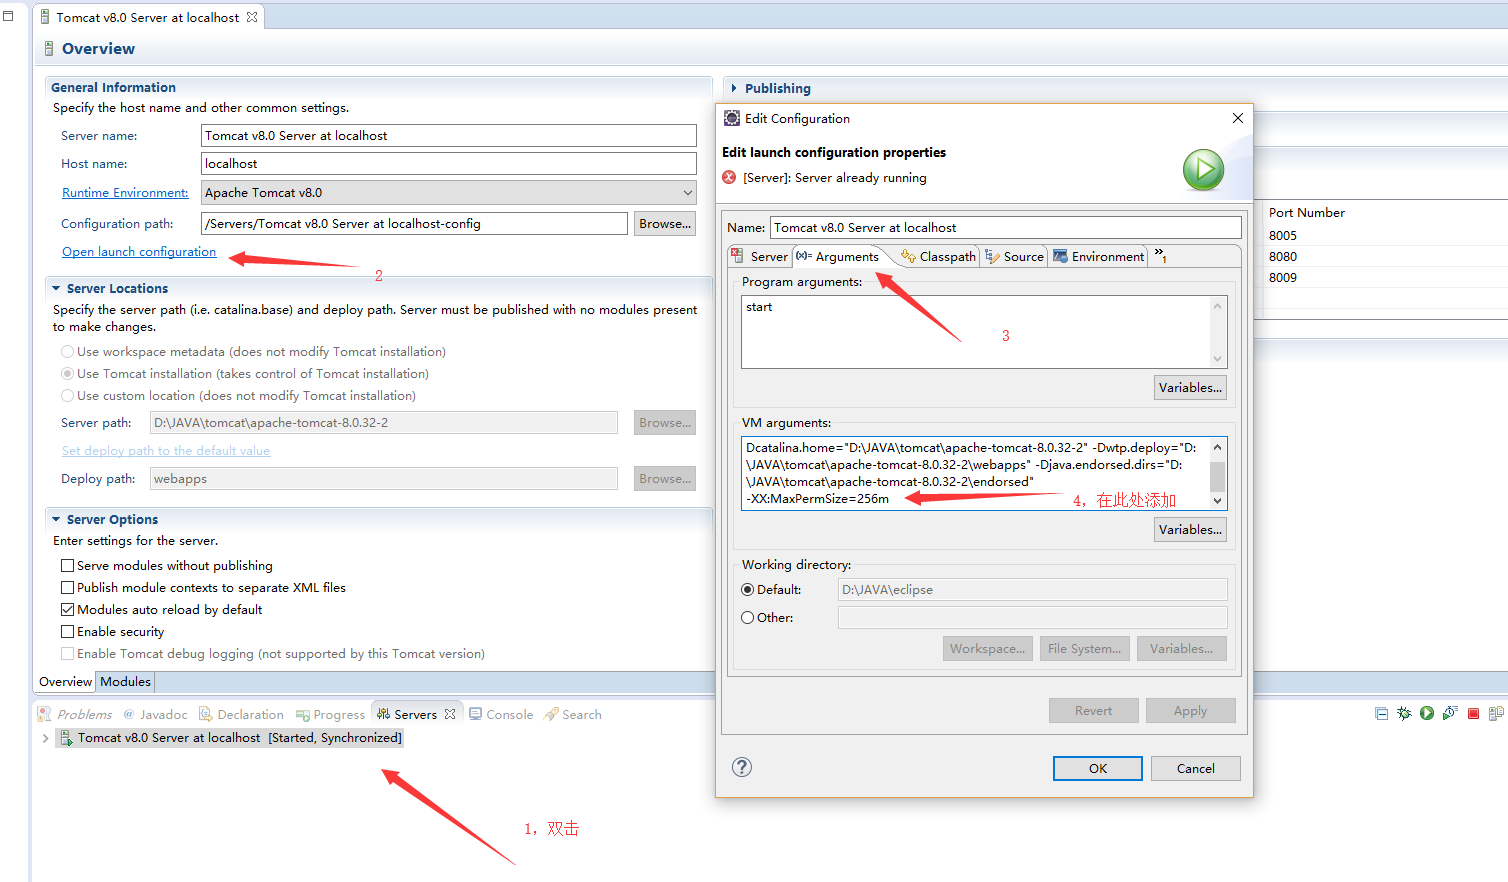
Task: Select Use workspace metadata radio option
Action: coord(67,351)
